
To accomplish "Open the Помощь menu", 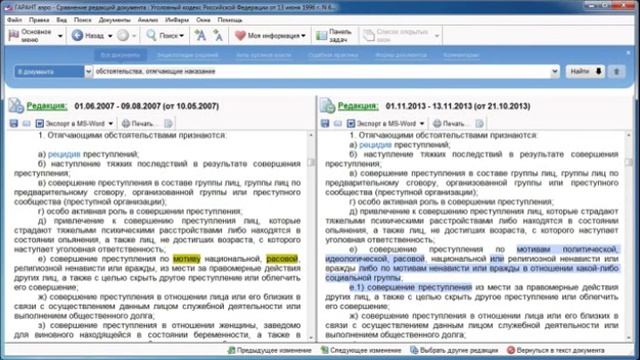I will point(230,20).
